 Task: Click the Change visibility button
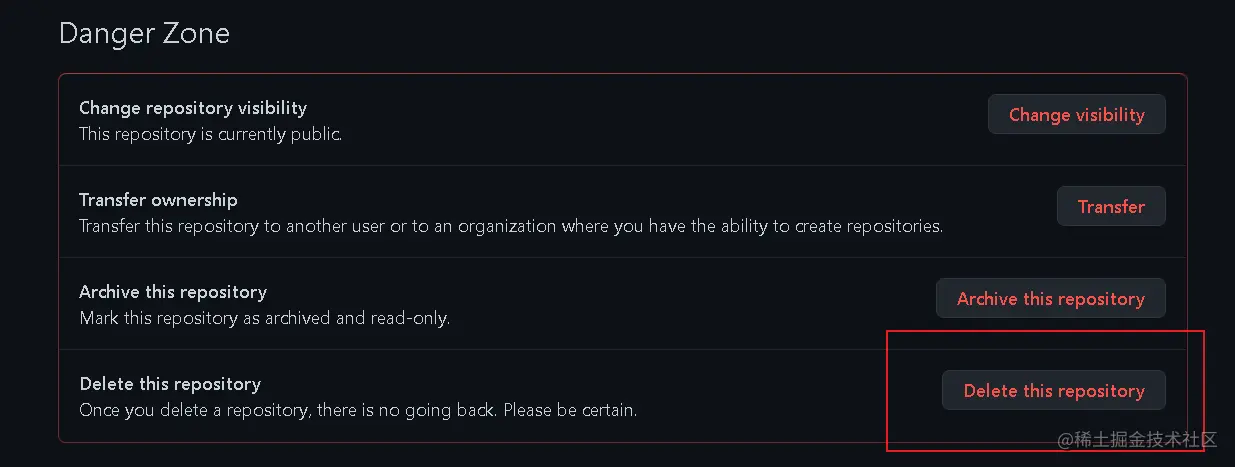tap(1076, 115)
